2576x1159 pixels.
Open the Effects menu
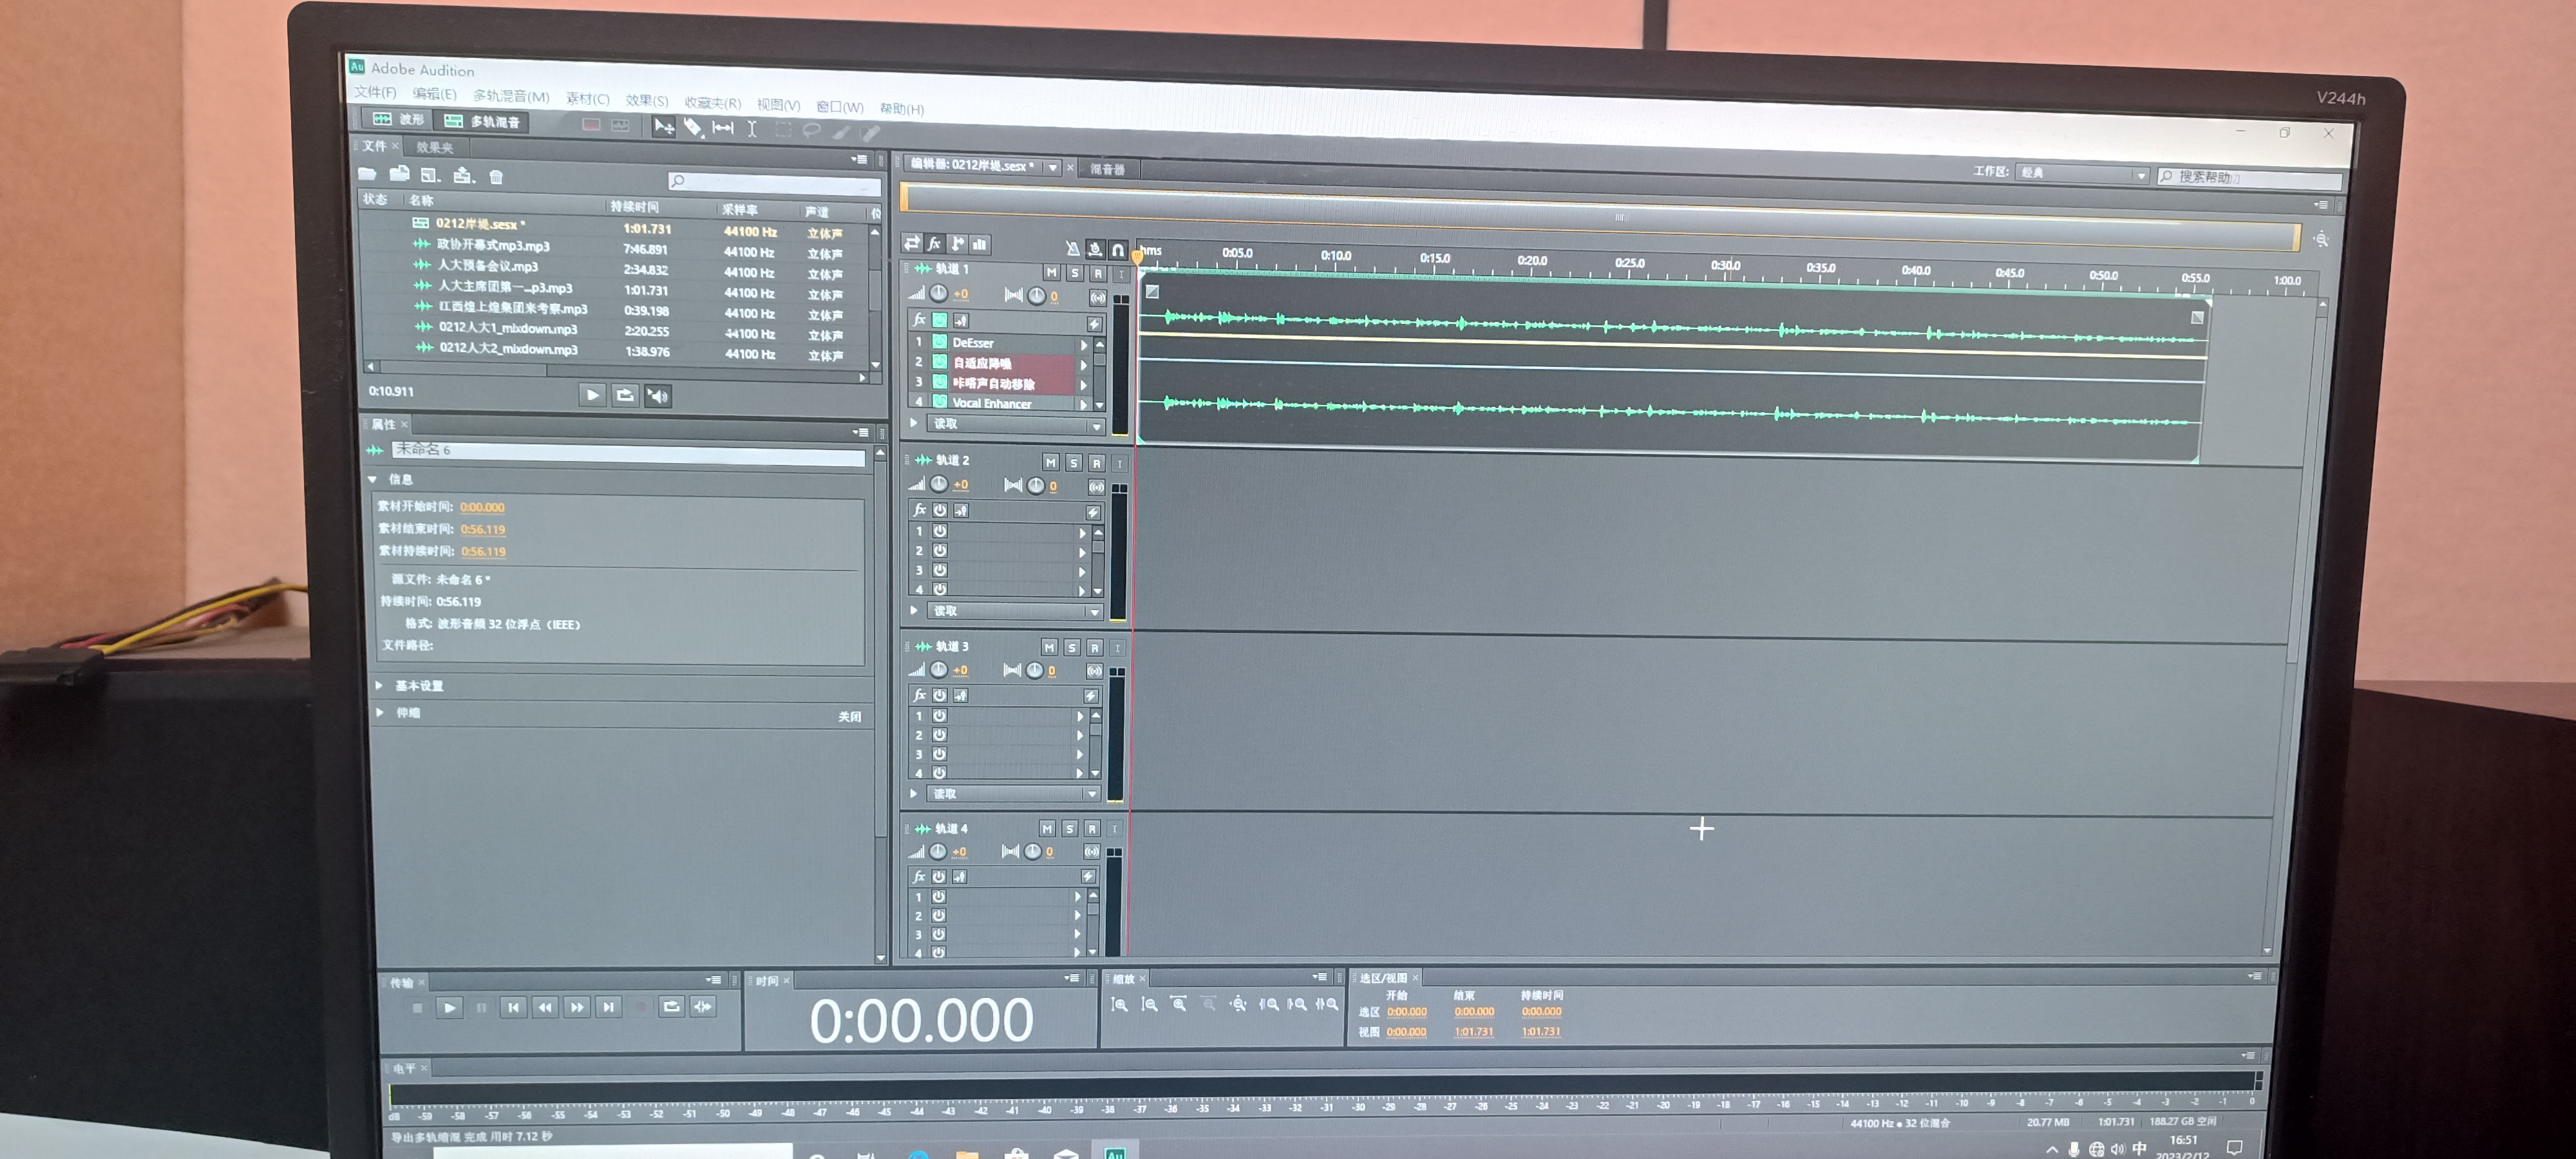click(x=646, y=100)
